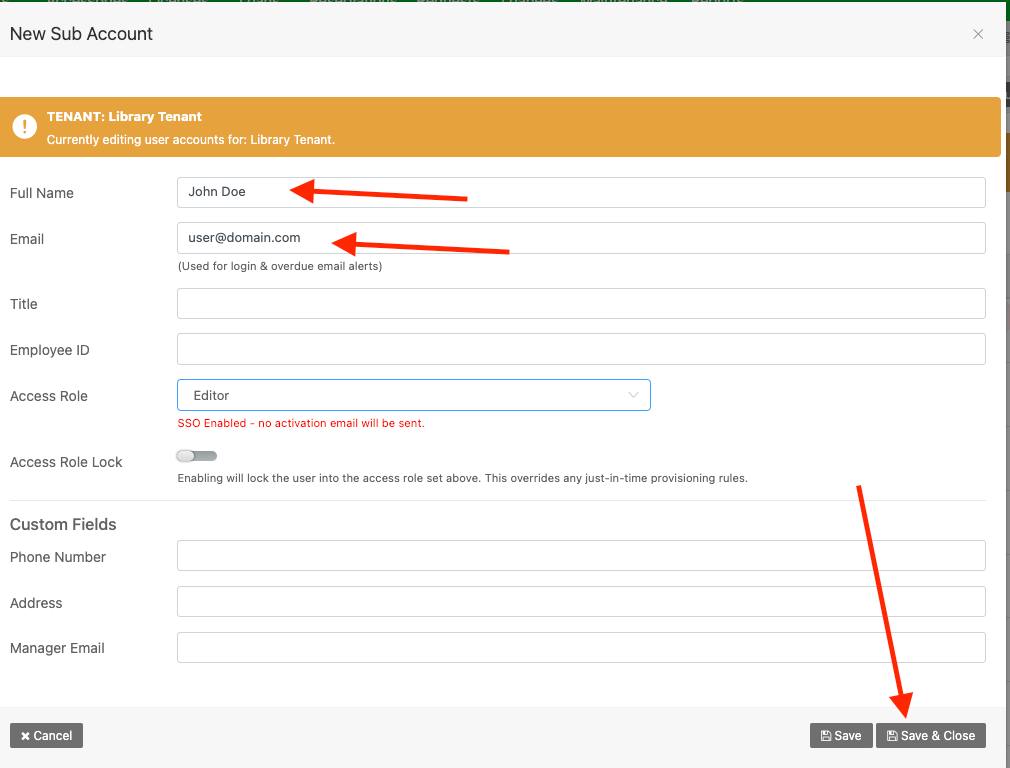1010x768 pixels.
Task: Open the Access Role dropdown
Action: click(413, 395)
